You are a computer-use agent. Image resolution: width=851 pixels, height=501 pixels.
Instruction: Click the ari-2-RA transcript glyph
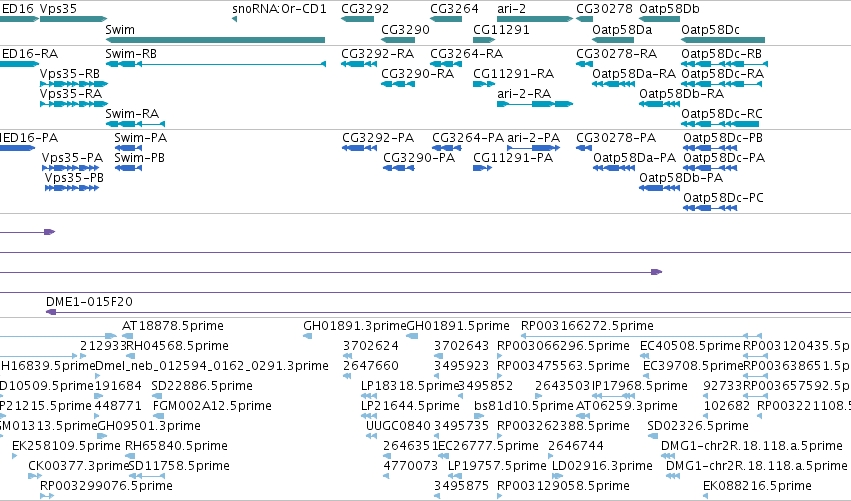pos(535,104)
